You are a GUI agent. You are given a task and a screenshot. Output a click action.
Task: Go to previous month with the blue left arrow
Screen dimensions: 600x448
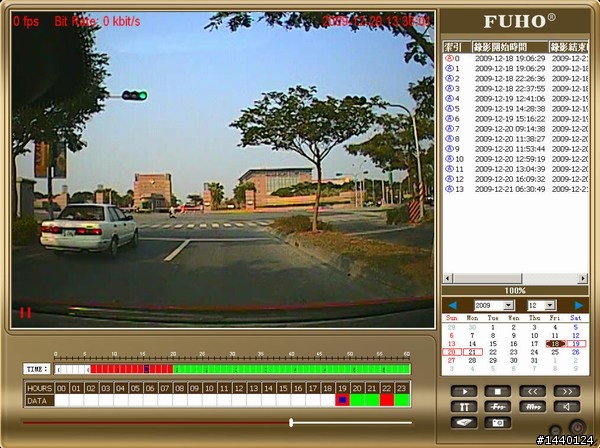pyautogui.click(x=452, y=305)
